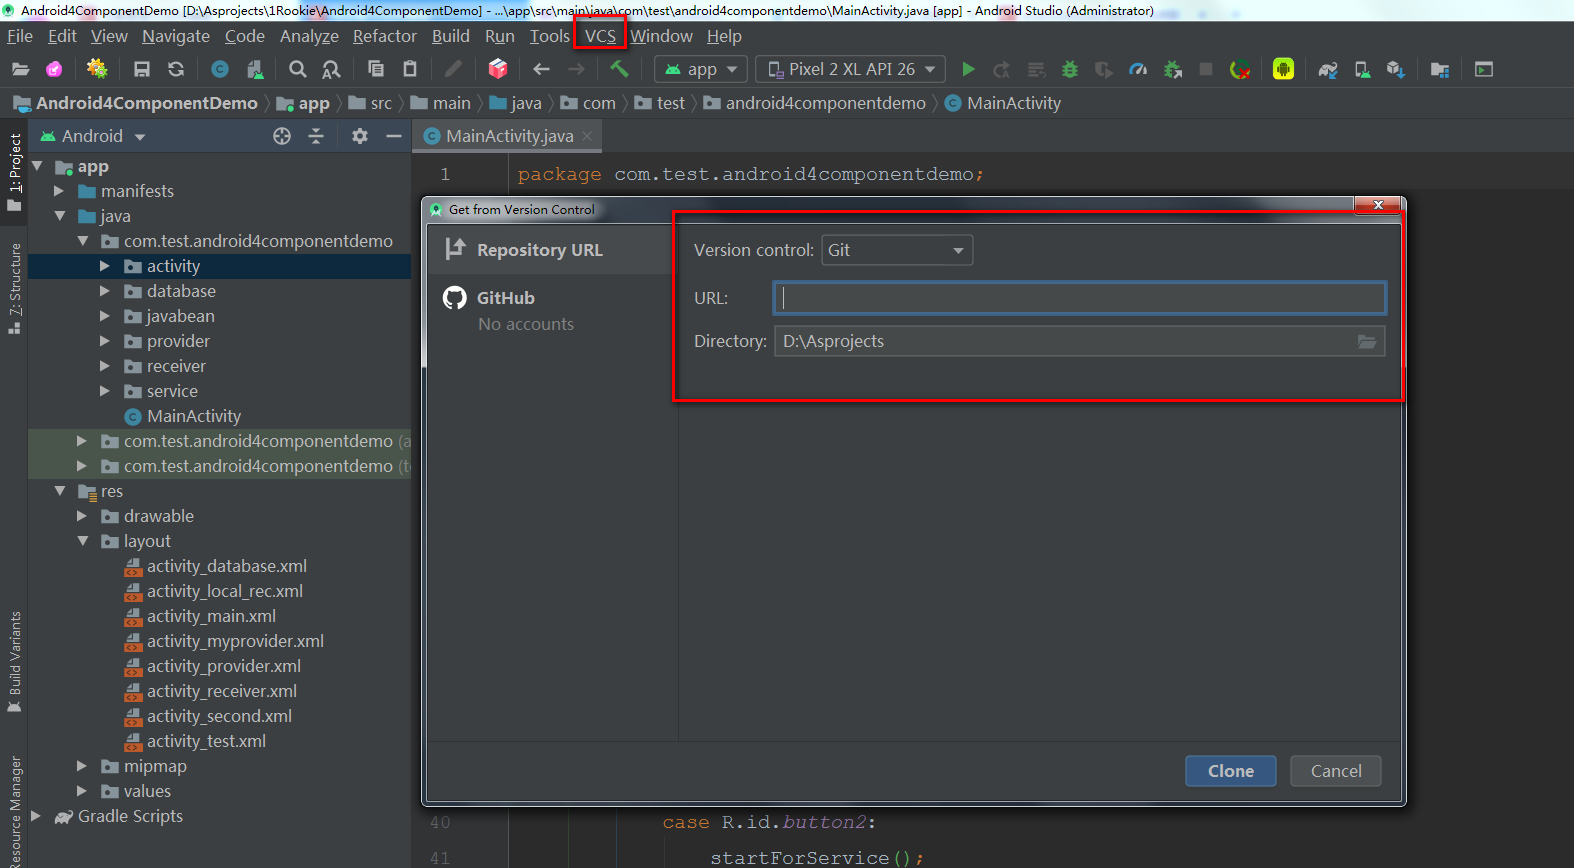Click the Synchronize refresh icon

pos(176,69)
